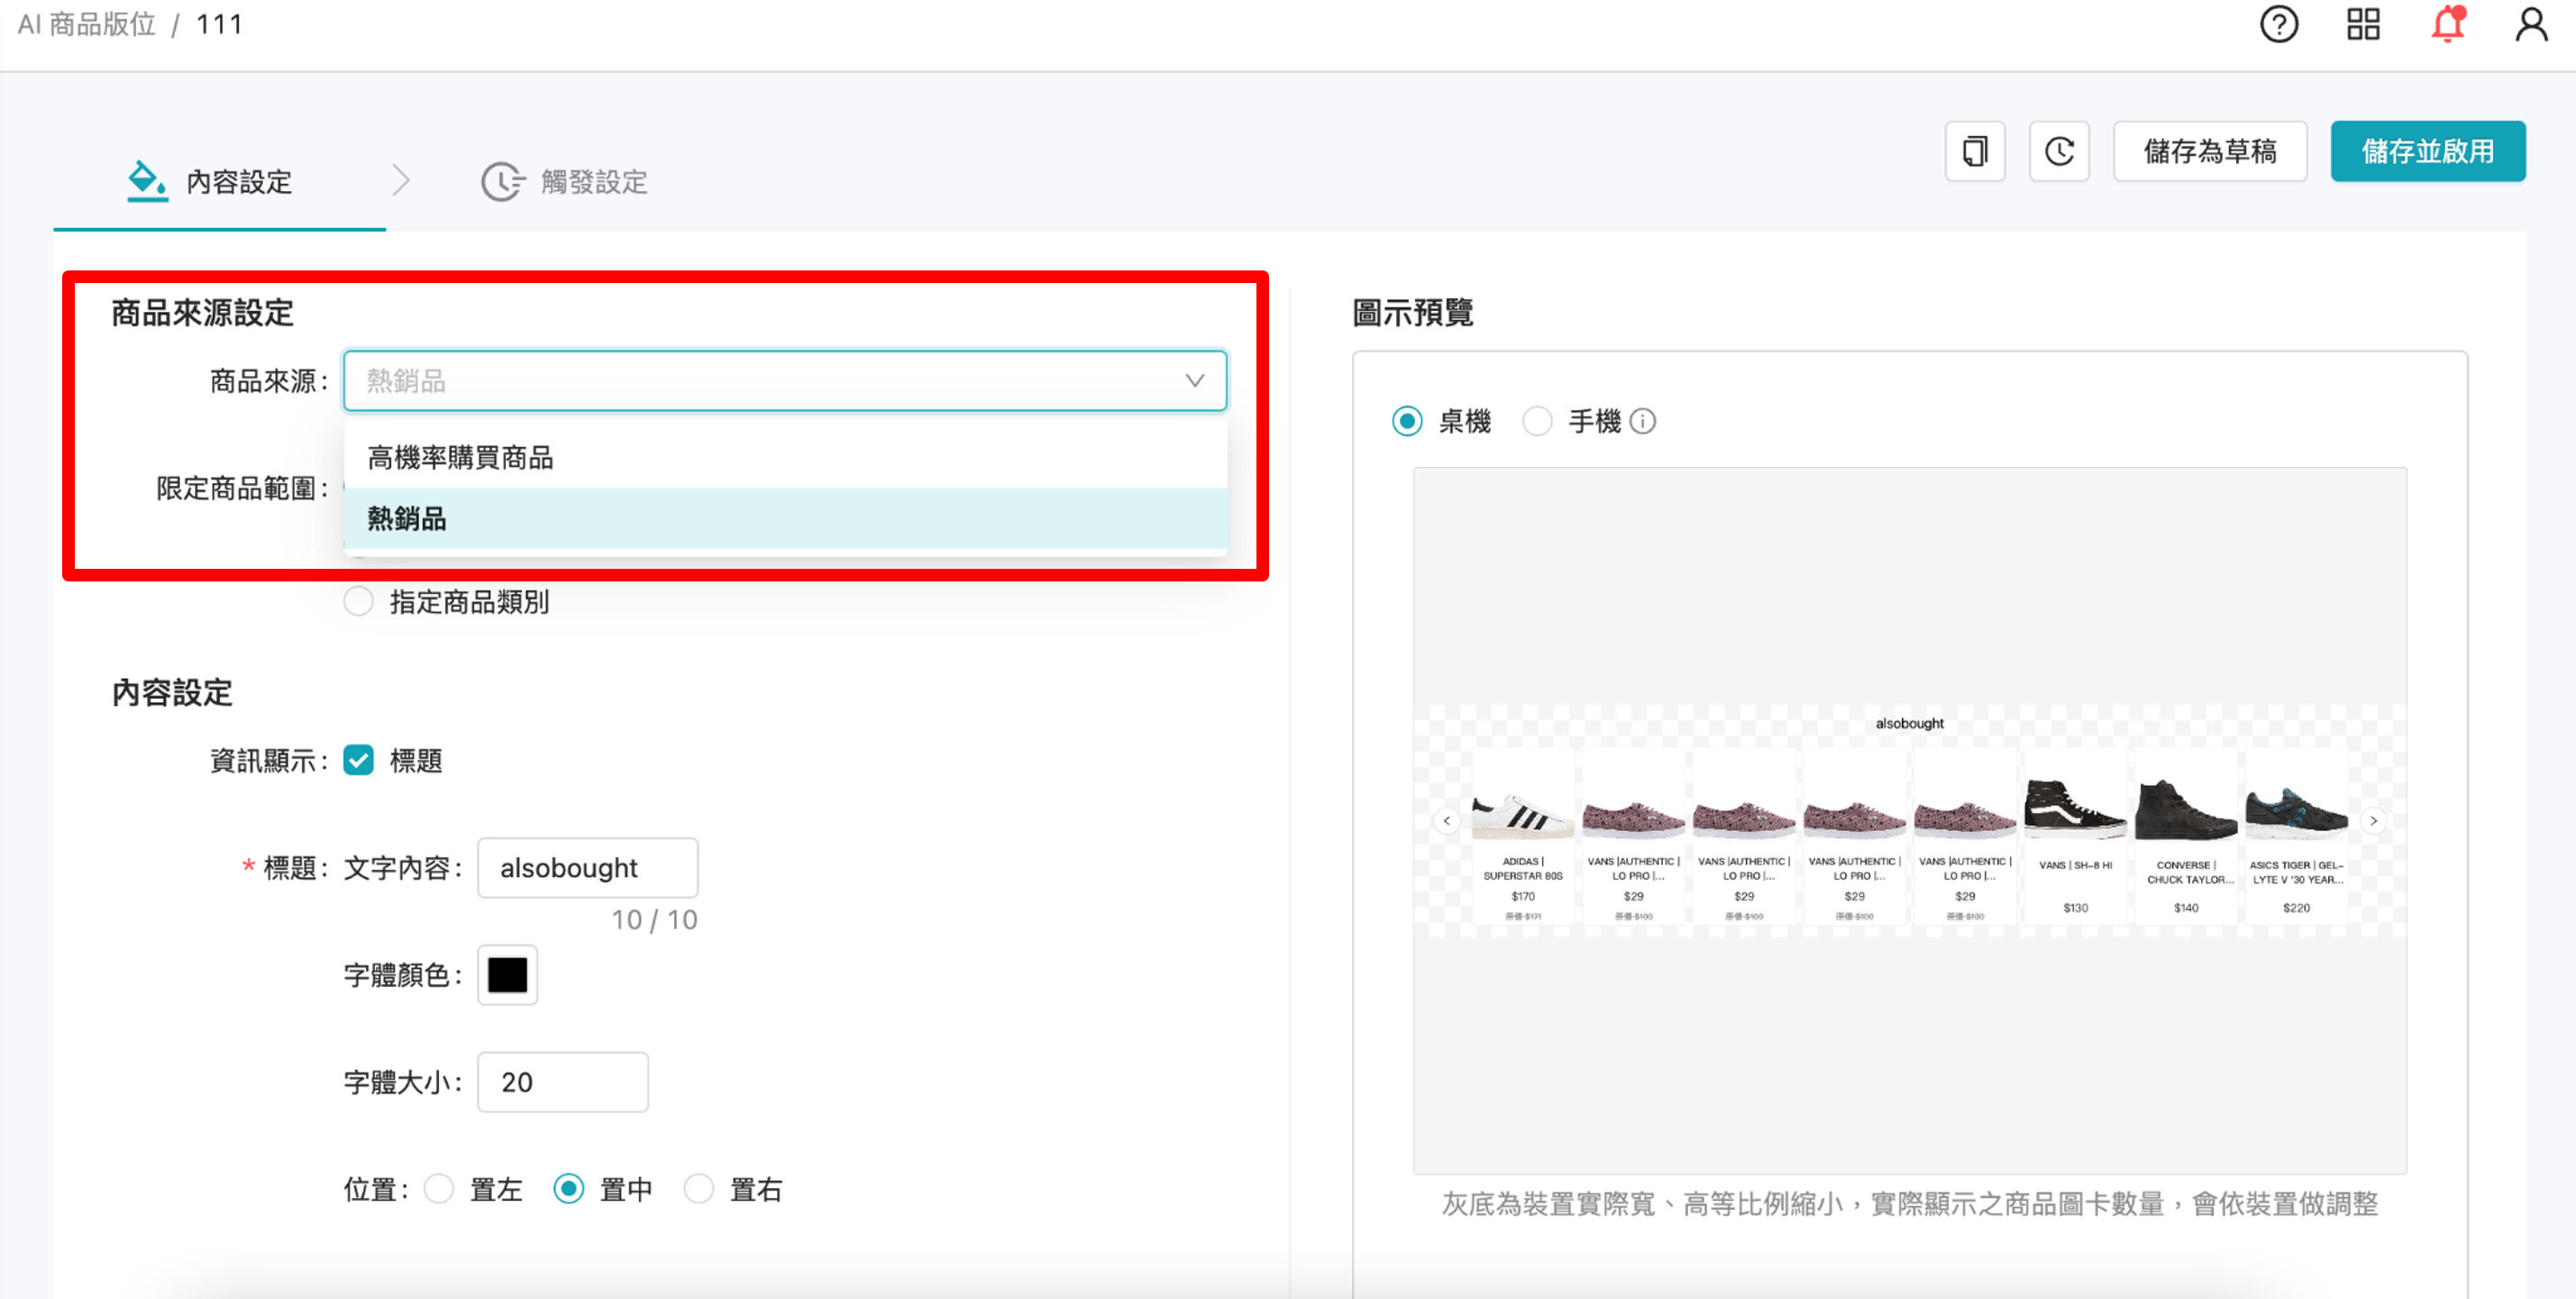This screenshot has width=2576, height=1299.
Task: Click the 儲存為草稿 button
Action: point(2210,151)
